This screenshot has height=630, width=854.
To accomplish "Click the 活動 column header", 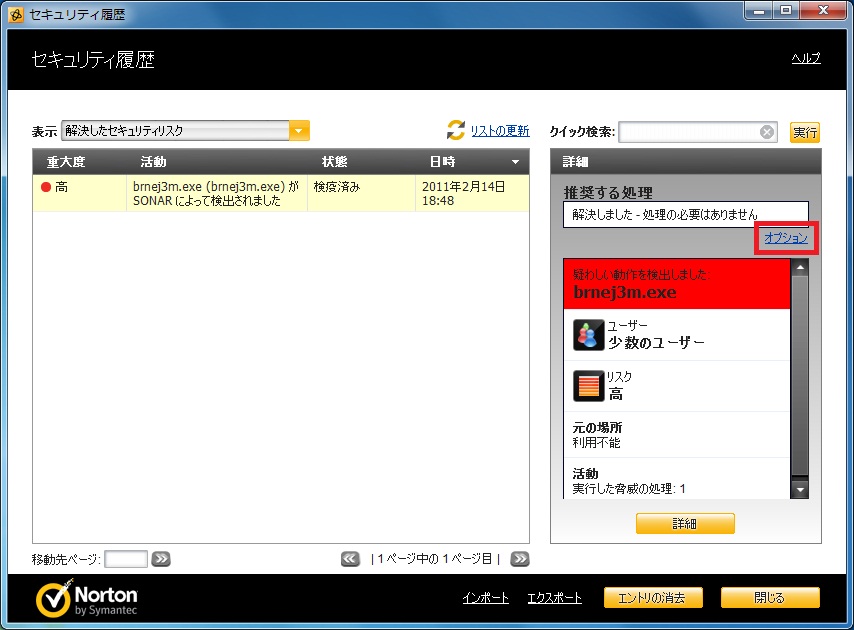I will click(153, 162).
